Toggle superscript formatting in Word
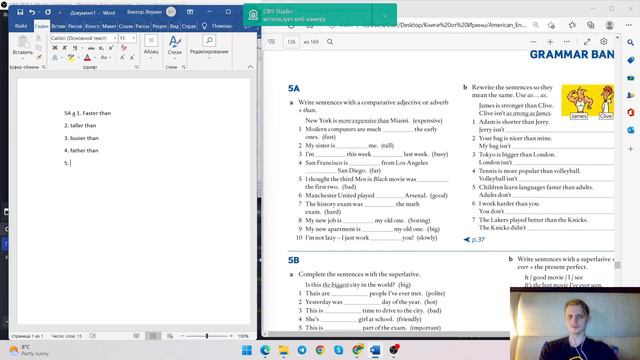 click(x=111, y=48)
